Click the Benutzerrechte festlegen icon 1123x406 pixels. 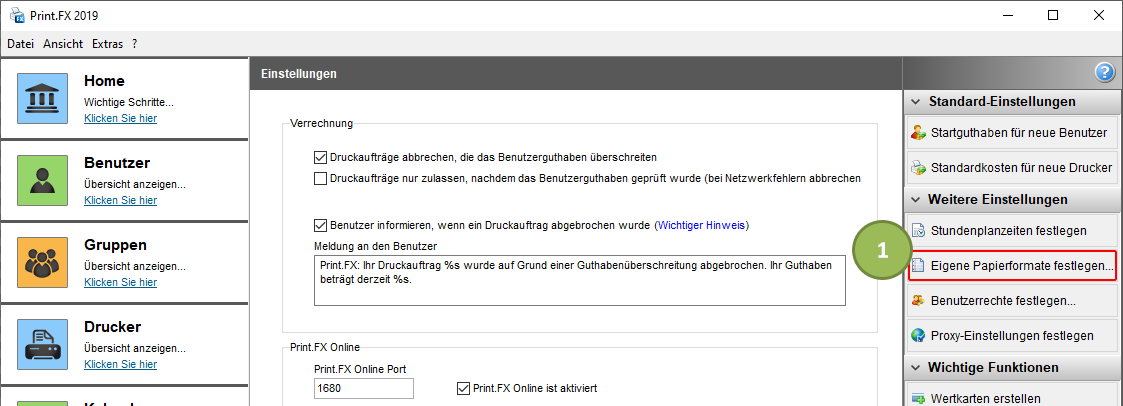point(918,301)
